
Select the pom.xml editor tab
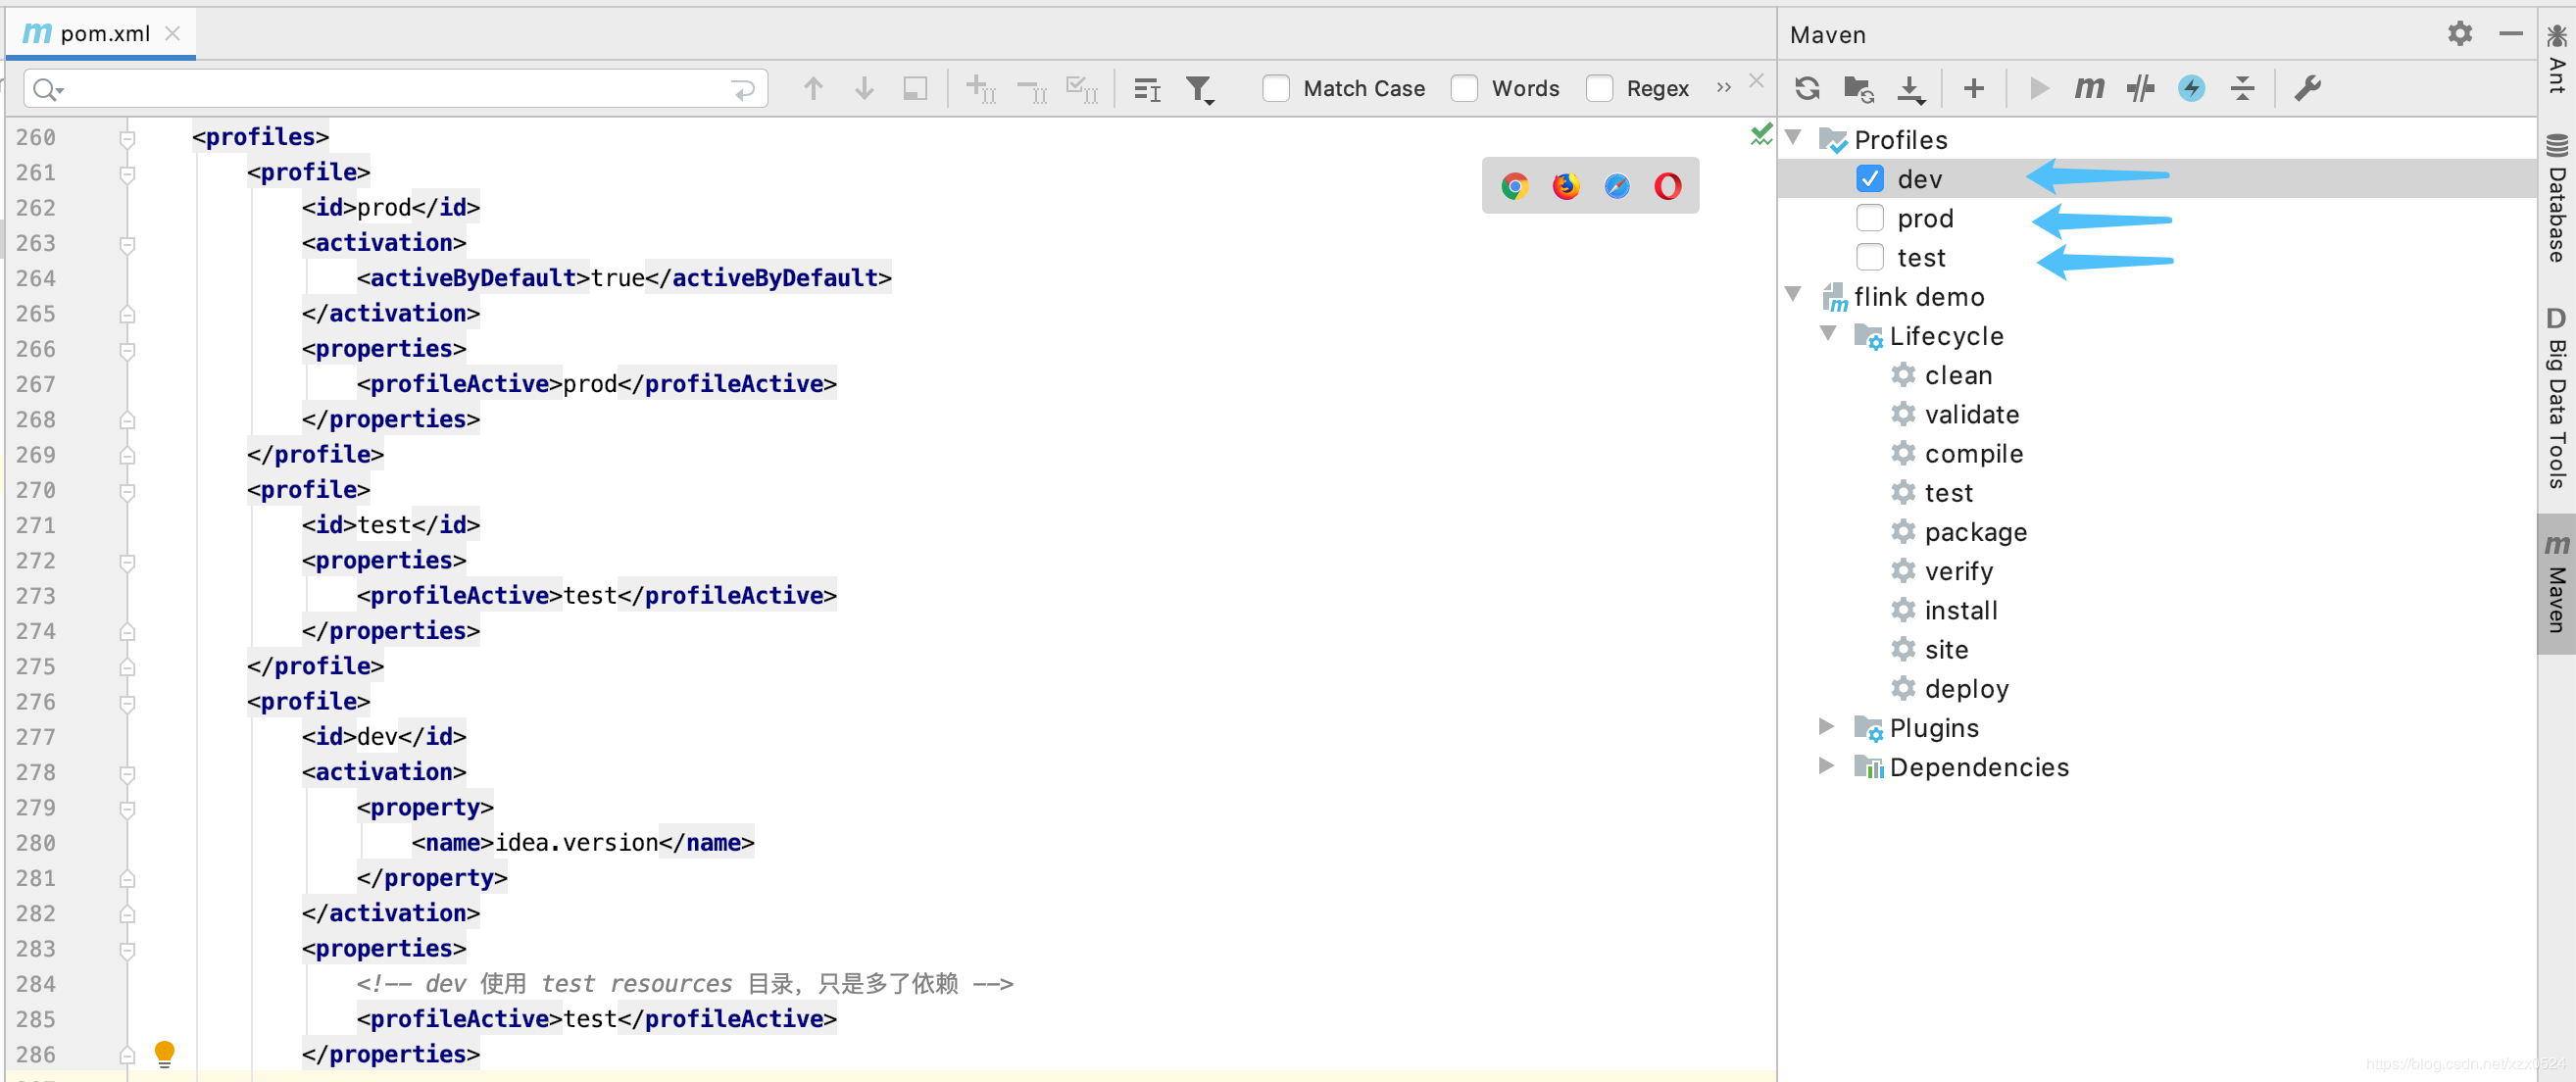coord(104,33)
